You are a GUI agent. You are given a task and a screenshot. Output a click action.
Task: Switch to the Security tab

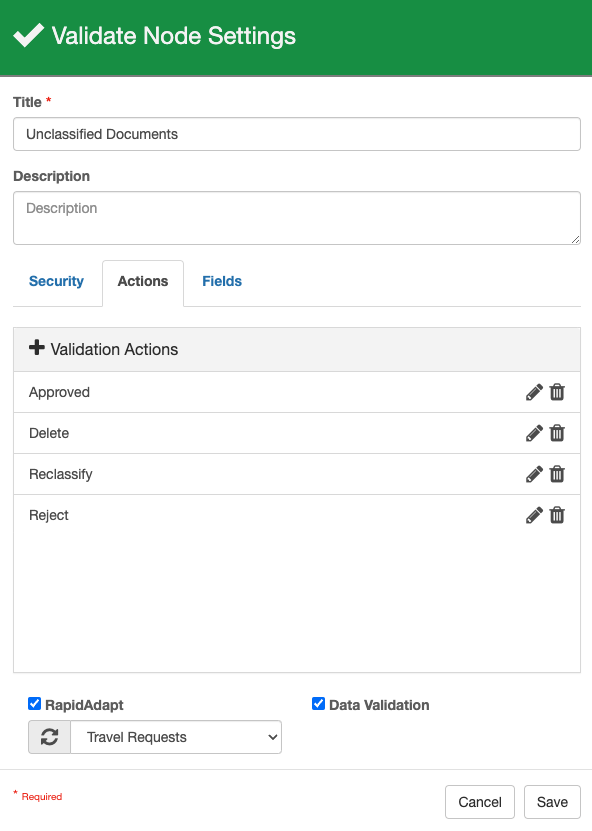click(x=56, y=281)
